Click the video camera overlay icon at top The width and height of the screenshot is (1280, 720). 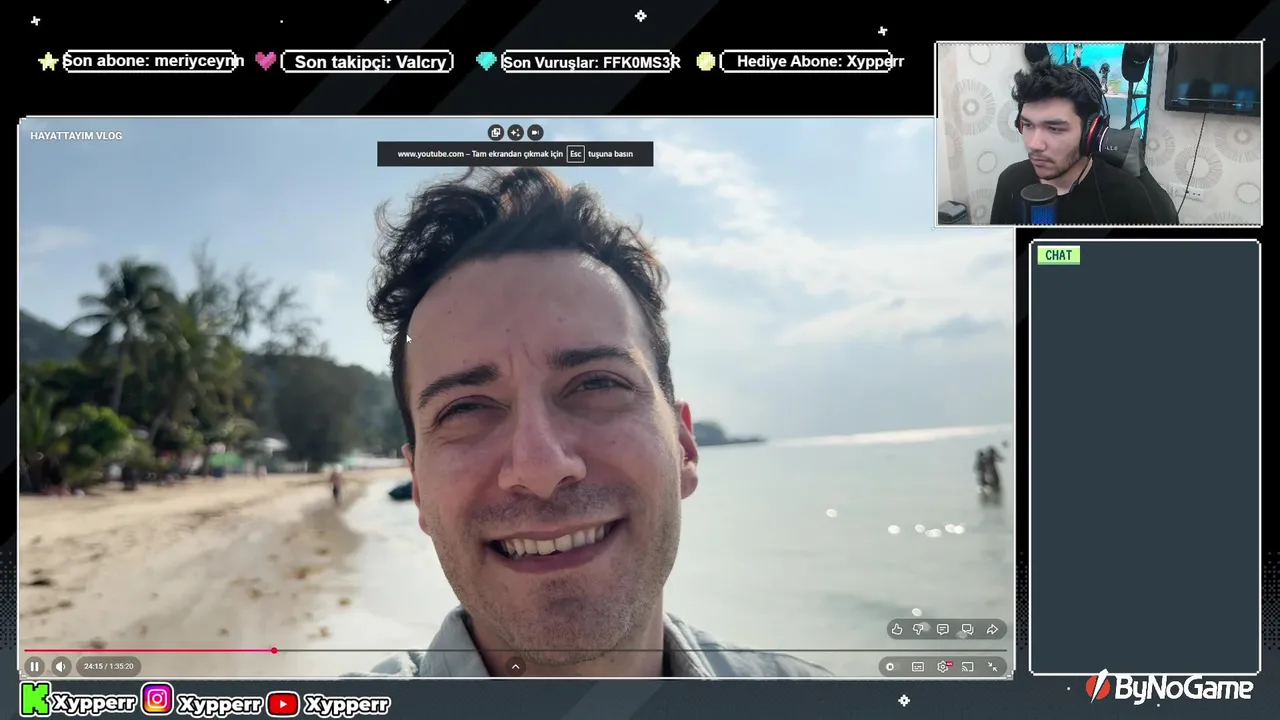coord(535,132)
